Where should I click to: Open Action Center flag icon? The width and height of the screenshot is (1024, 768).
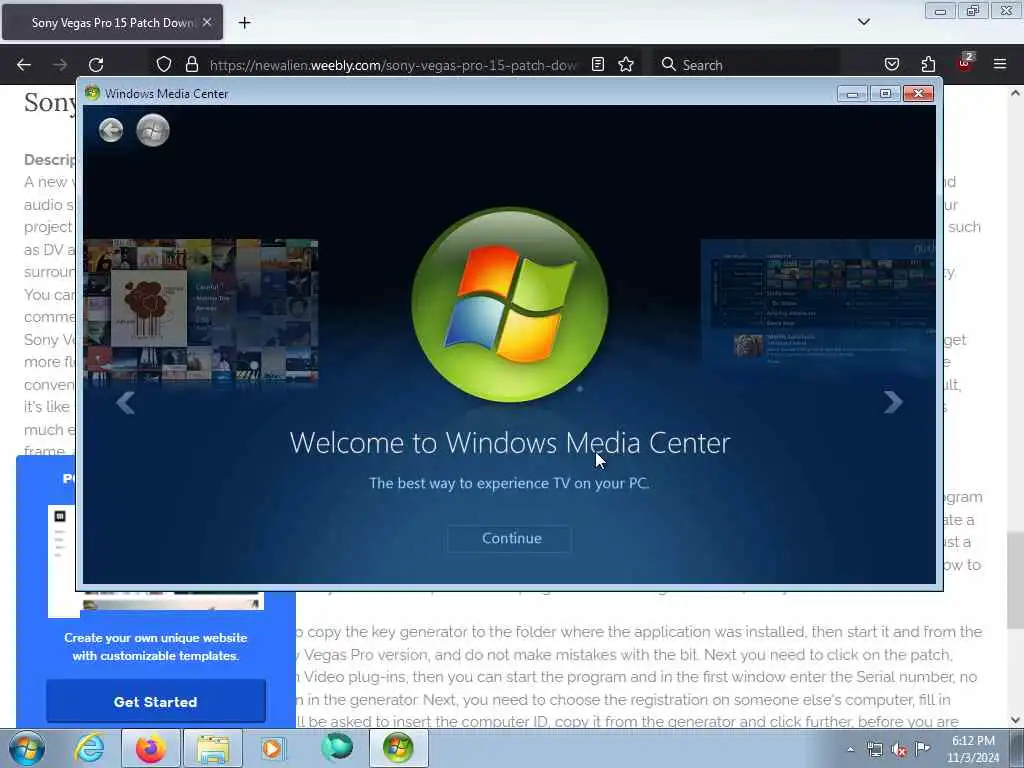point(922,748)
